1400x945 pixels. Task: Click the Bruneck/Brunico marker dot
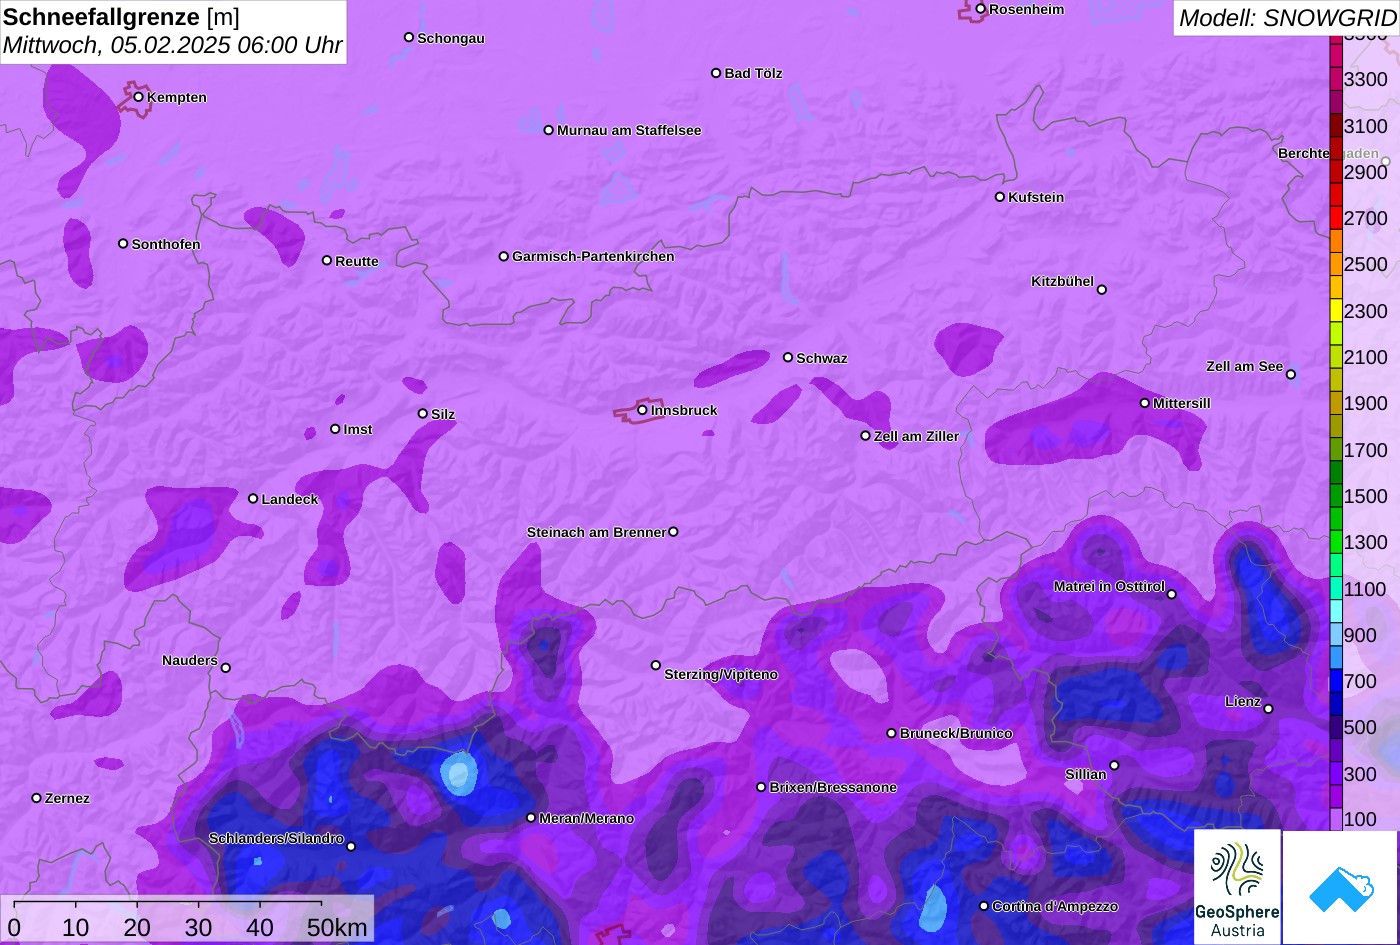click(x=892, y=733)
